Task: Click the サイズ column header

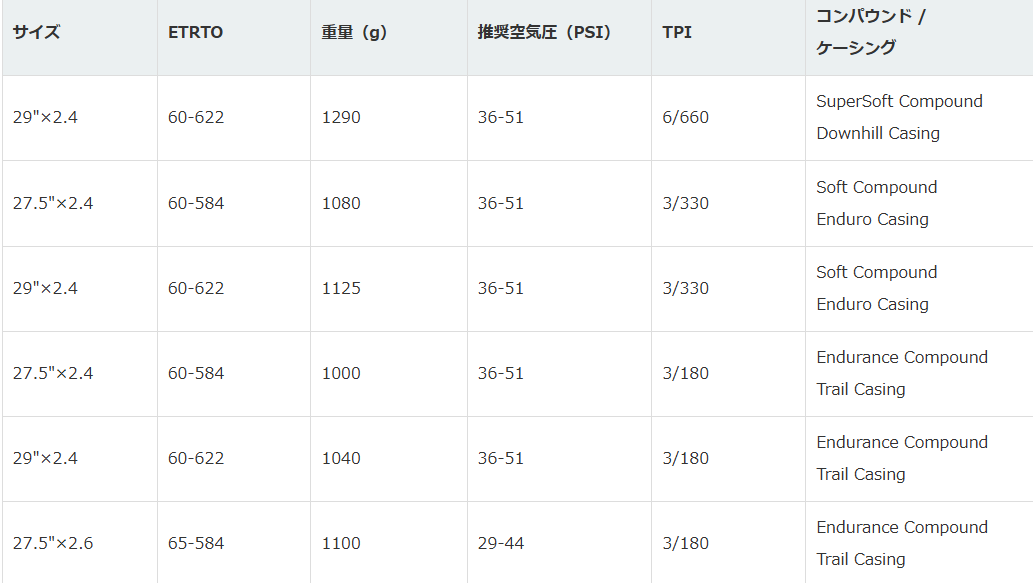Action: [x=37, y=32]
